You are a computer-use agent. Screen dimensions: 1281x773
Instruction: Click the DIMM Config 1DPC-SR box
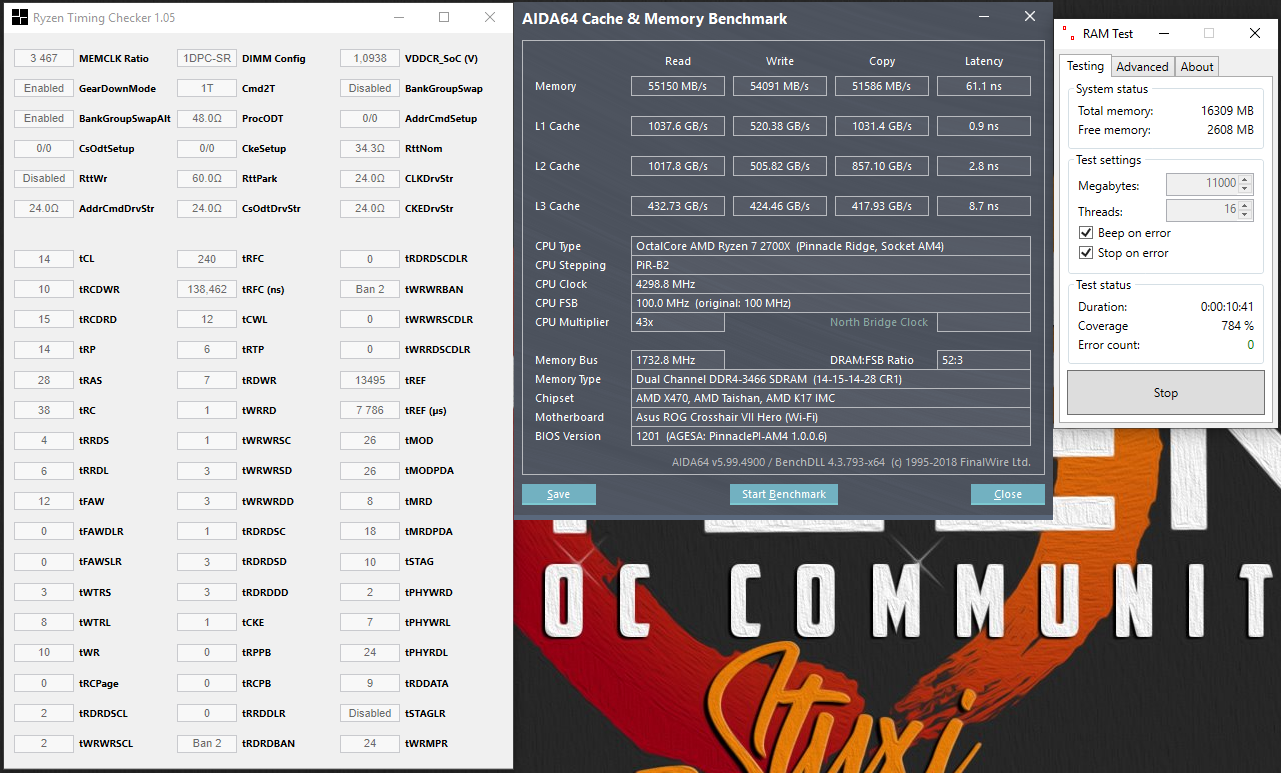point(207,58)
